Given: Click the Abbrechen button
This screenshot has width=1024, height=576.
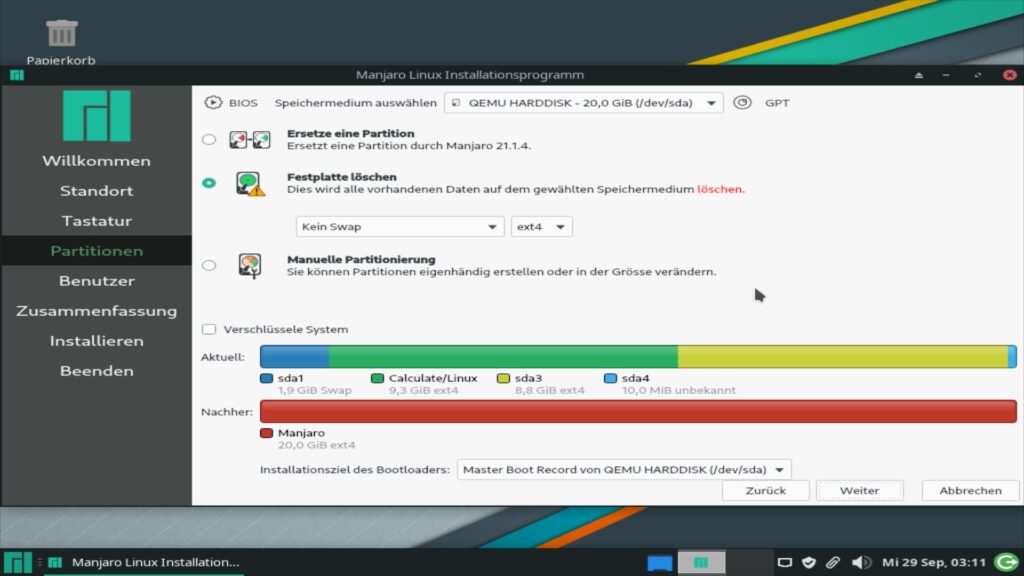Looking at the screenshot, I should (x=970, y=490).
